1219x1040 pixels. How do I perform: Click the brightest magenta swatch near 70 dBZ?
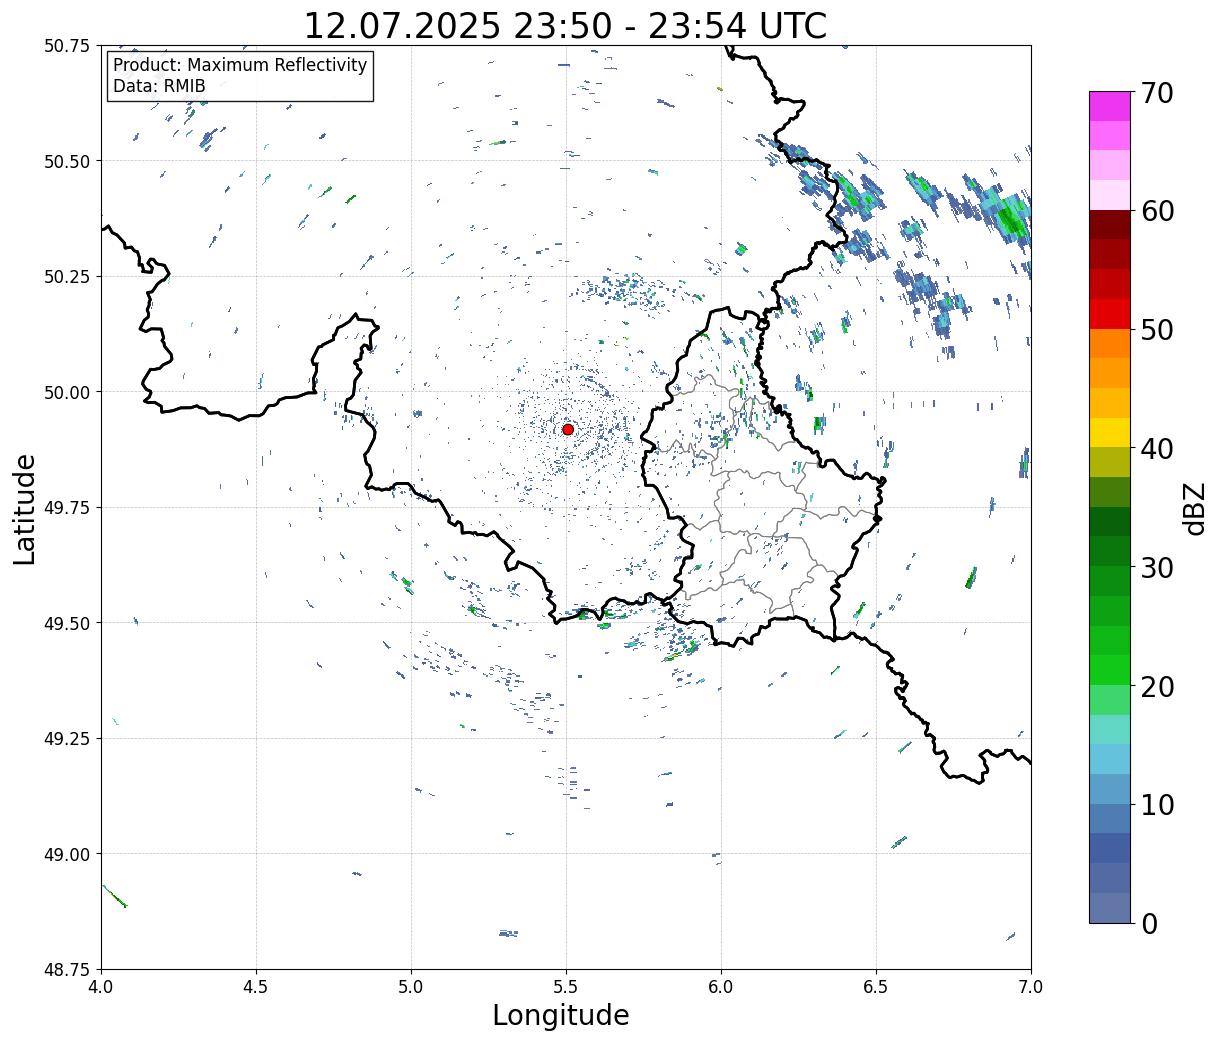[1110, 106]
